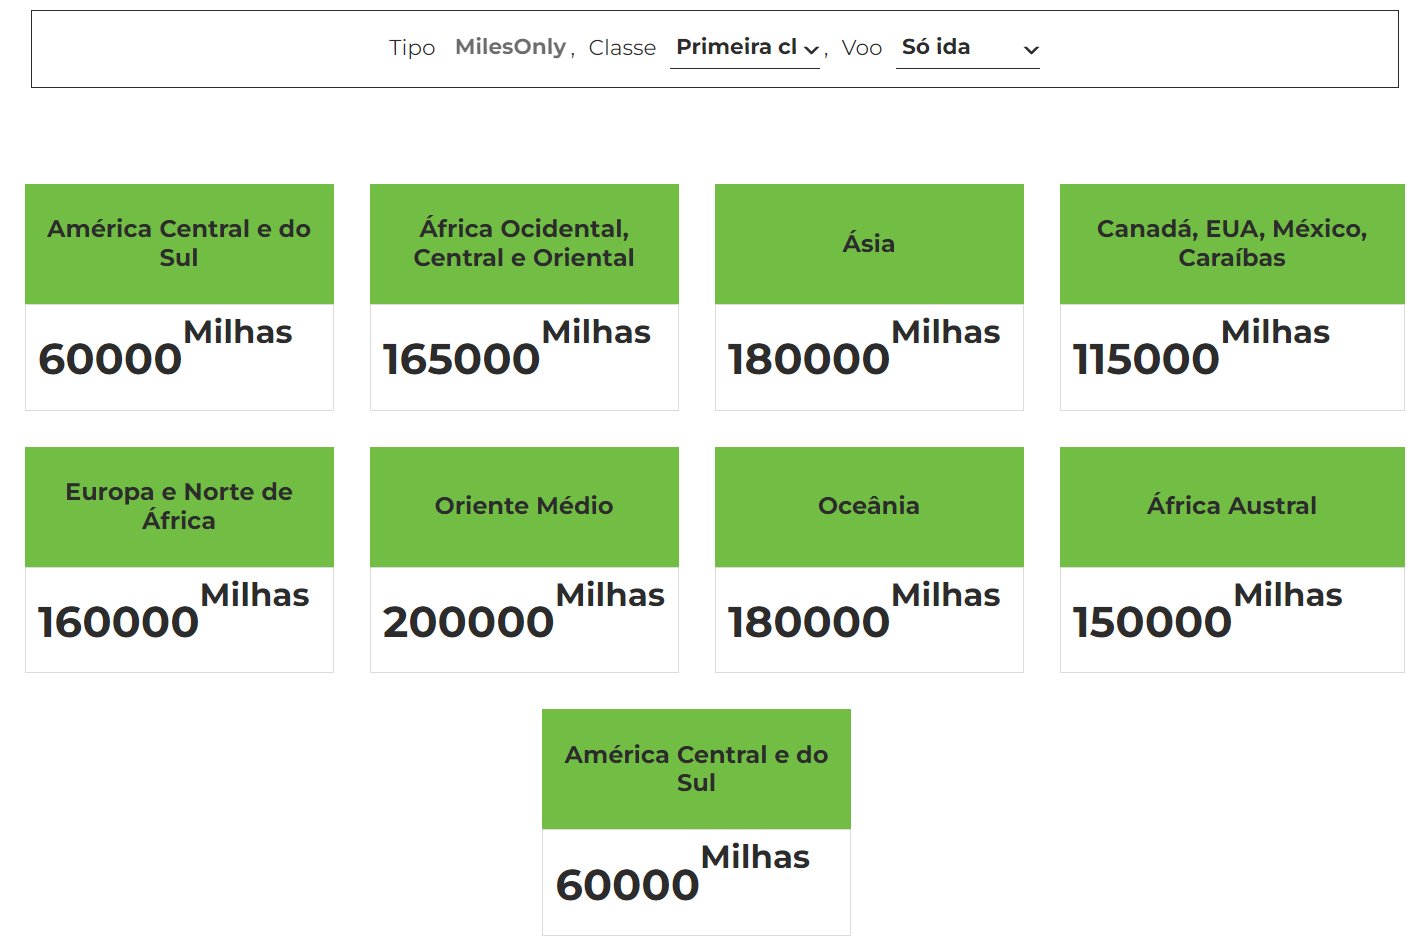1425x947 pixels.
Task: Open the Voo "Só ida" dropdown
Action: [x=966, y=48]
